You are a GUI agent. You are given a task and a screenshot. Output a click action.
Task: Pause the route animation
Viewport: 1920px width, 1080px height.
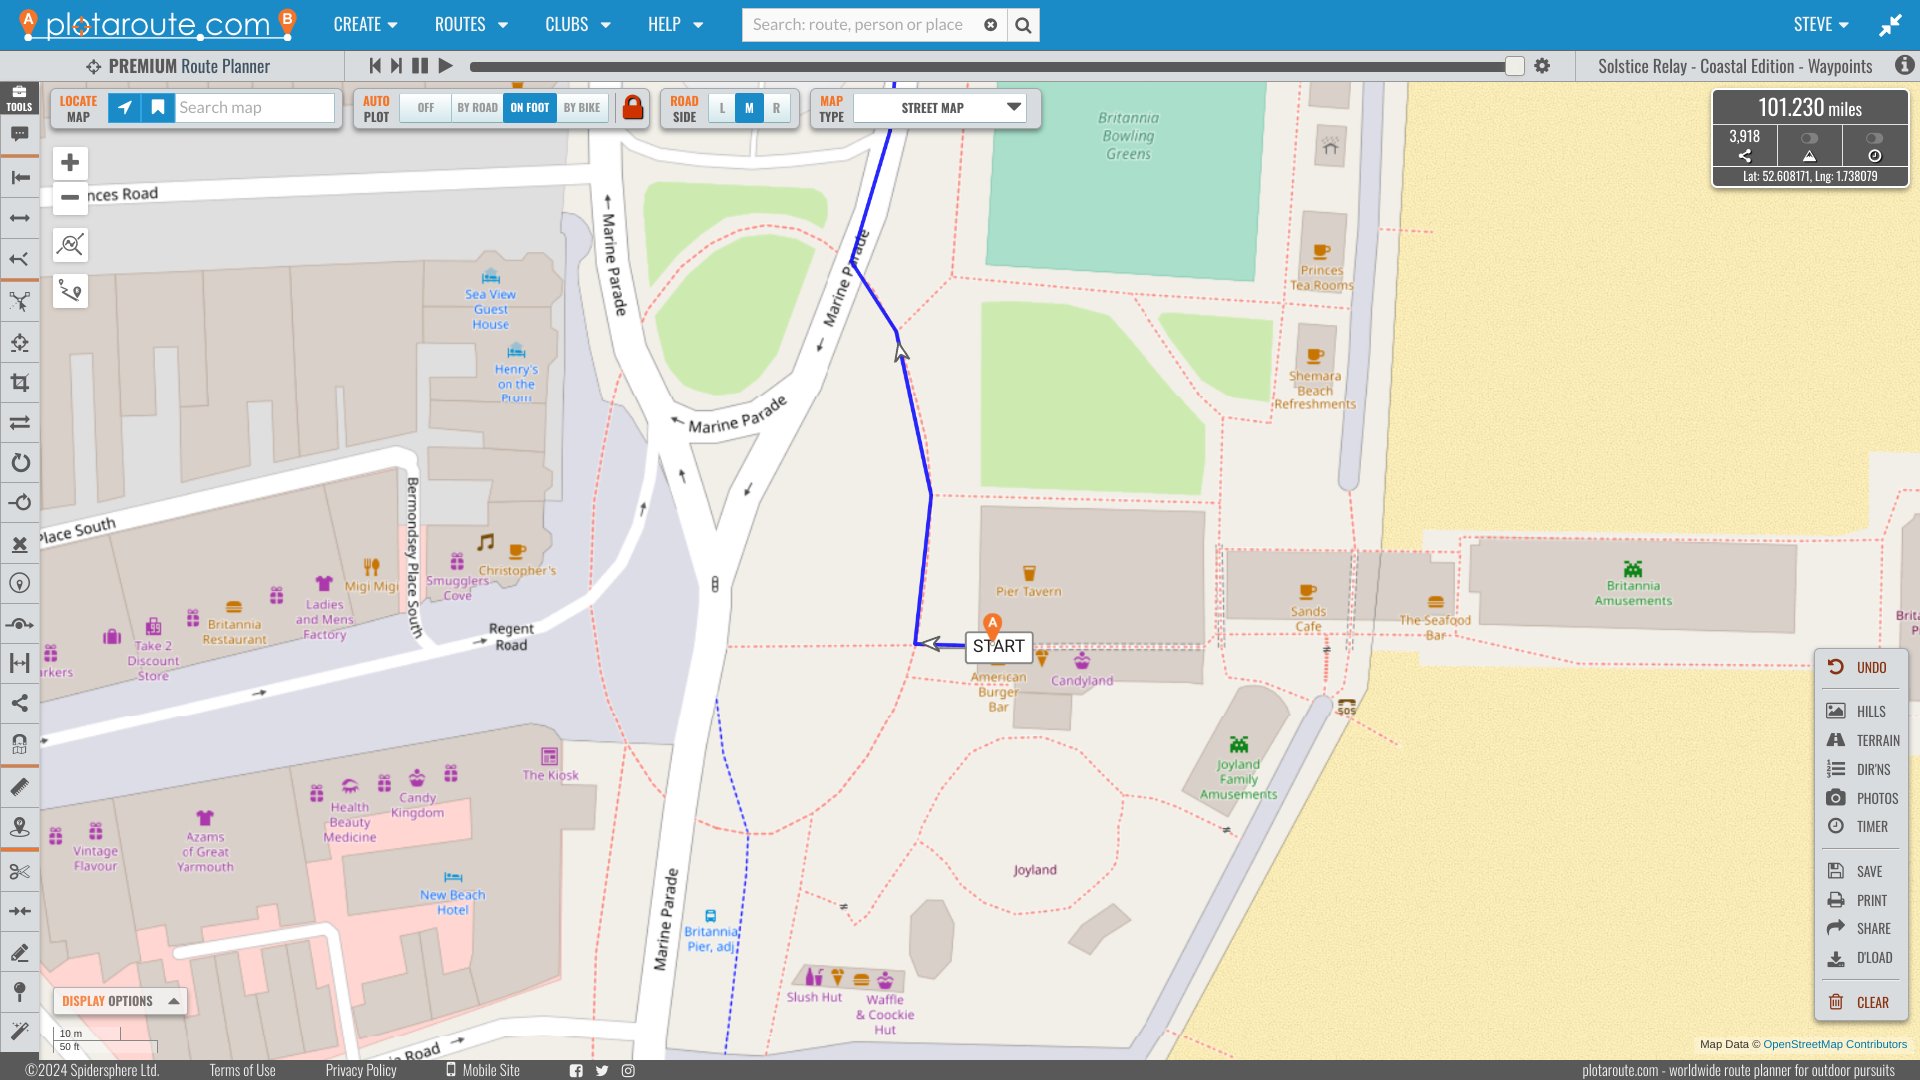coord(420,66)
